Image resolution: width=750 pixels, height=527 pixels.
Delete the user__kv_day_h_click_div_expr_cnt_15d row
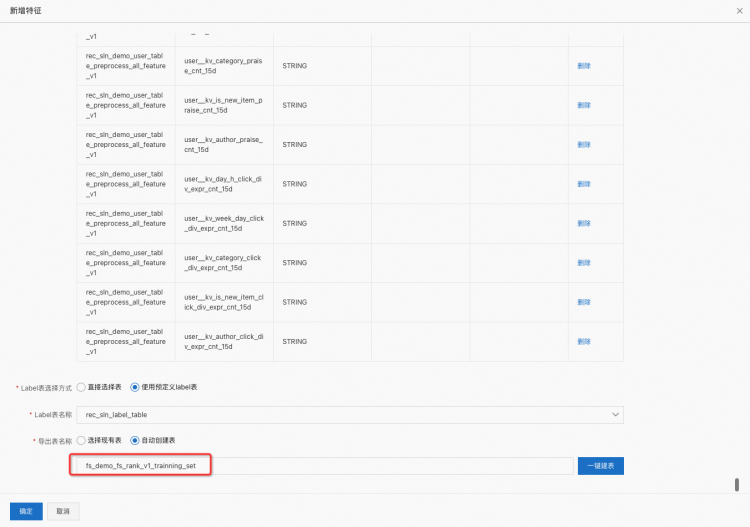tap(584, 184)
